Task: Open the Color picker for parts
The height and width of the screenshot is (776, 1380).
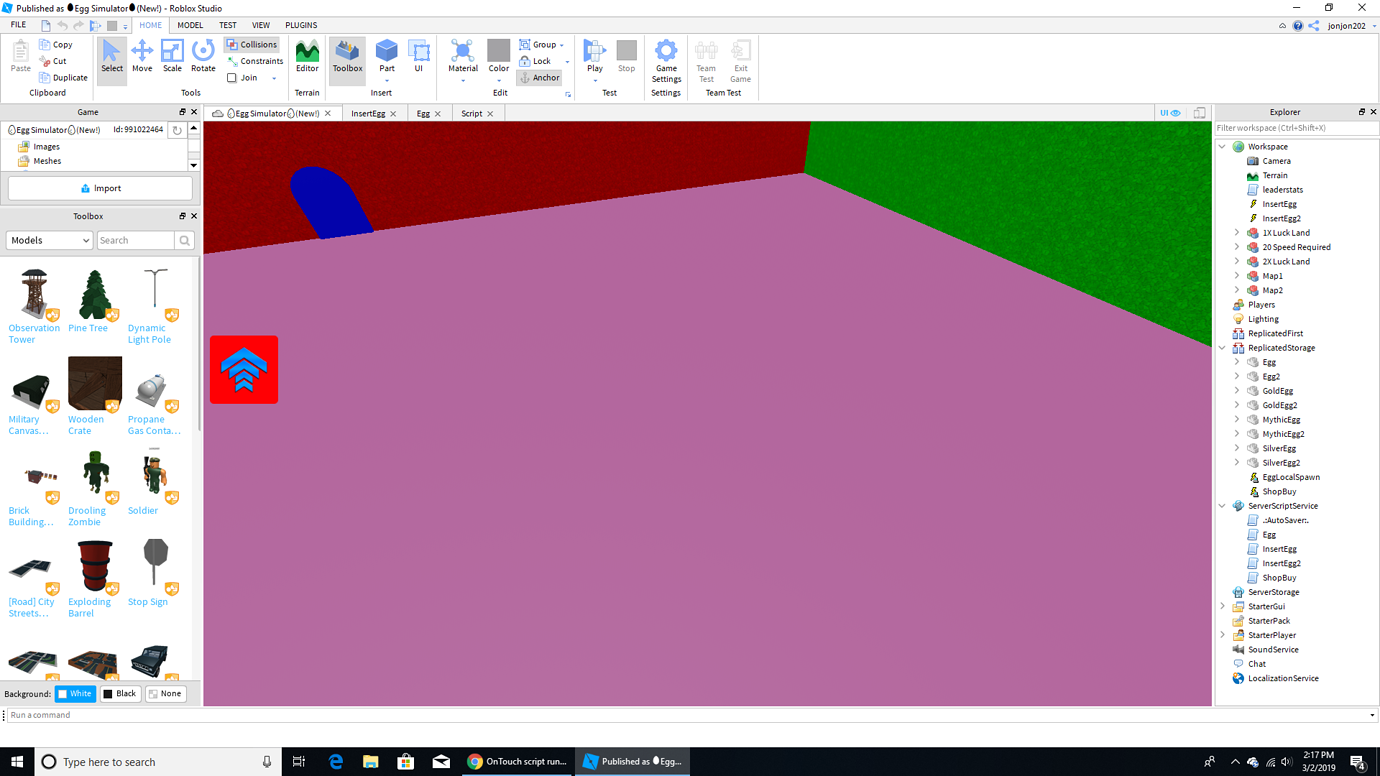Action: coord(498,58)
